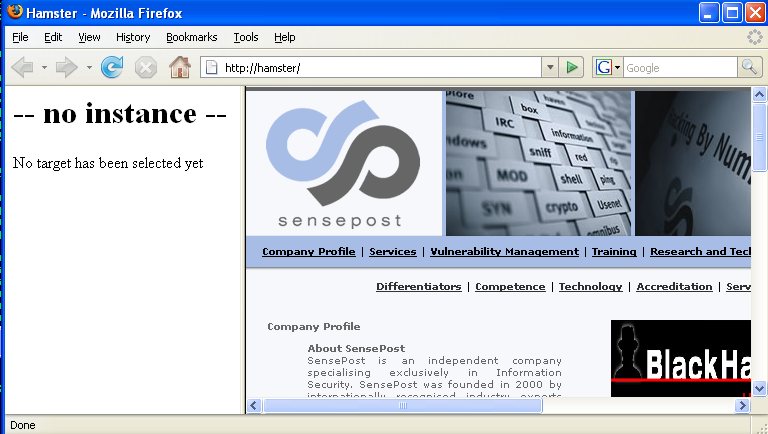Open the Tools menu

click(x=245, y=37)
